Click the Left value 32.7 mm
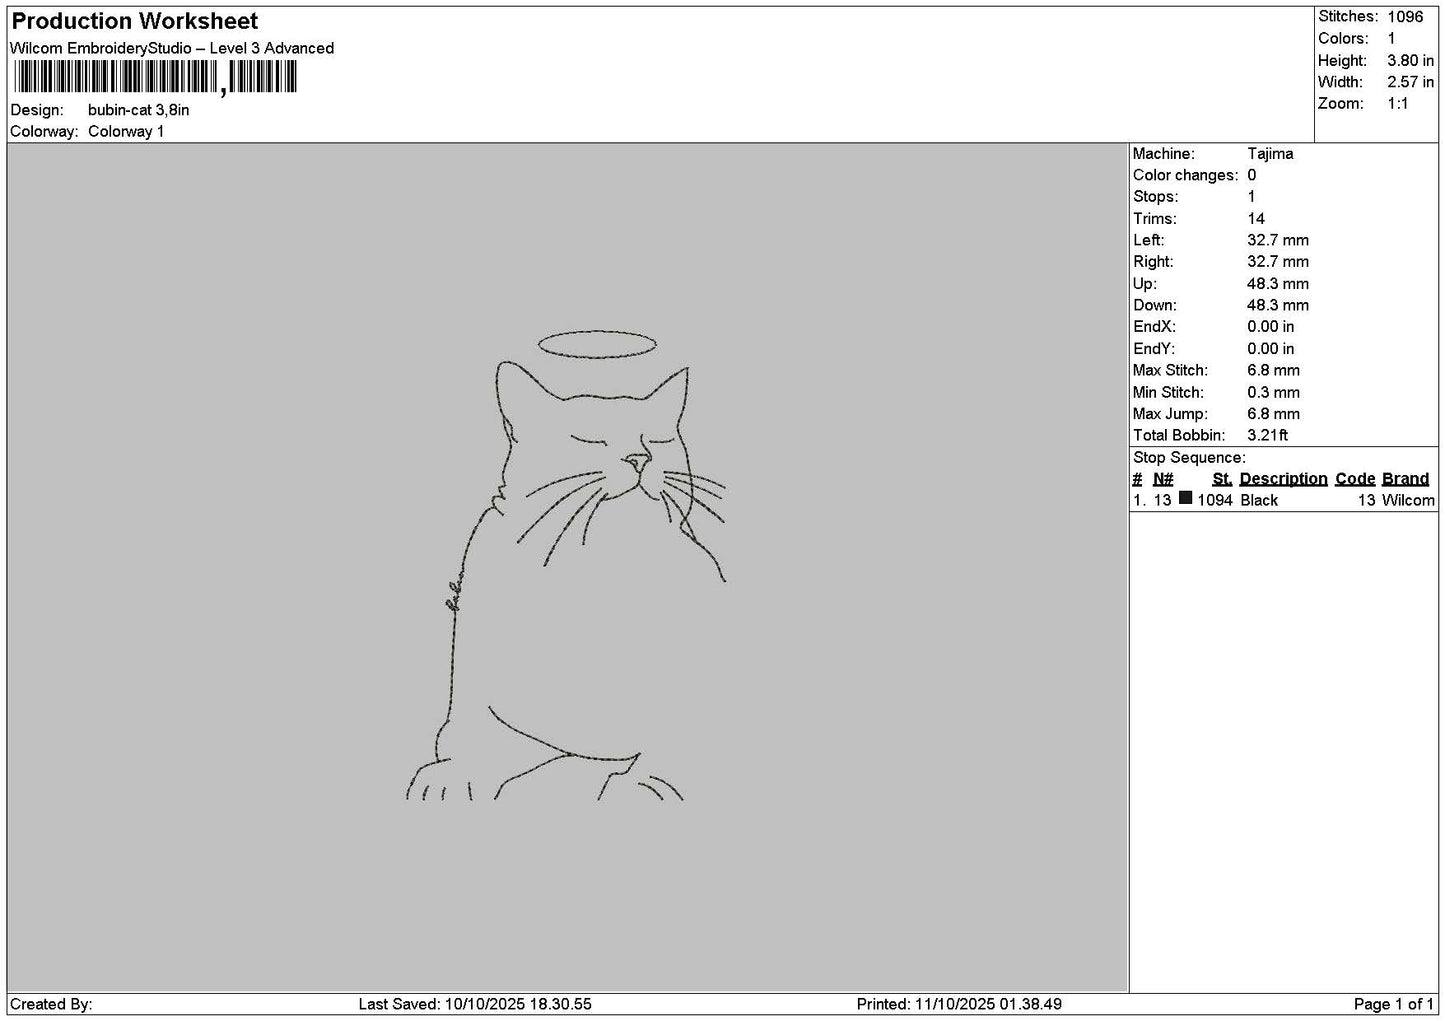Image resolution: width=1445 pixels, height=1021 pixels. click(x=1278, y=241)
